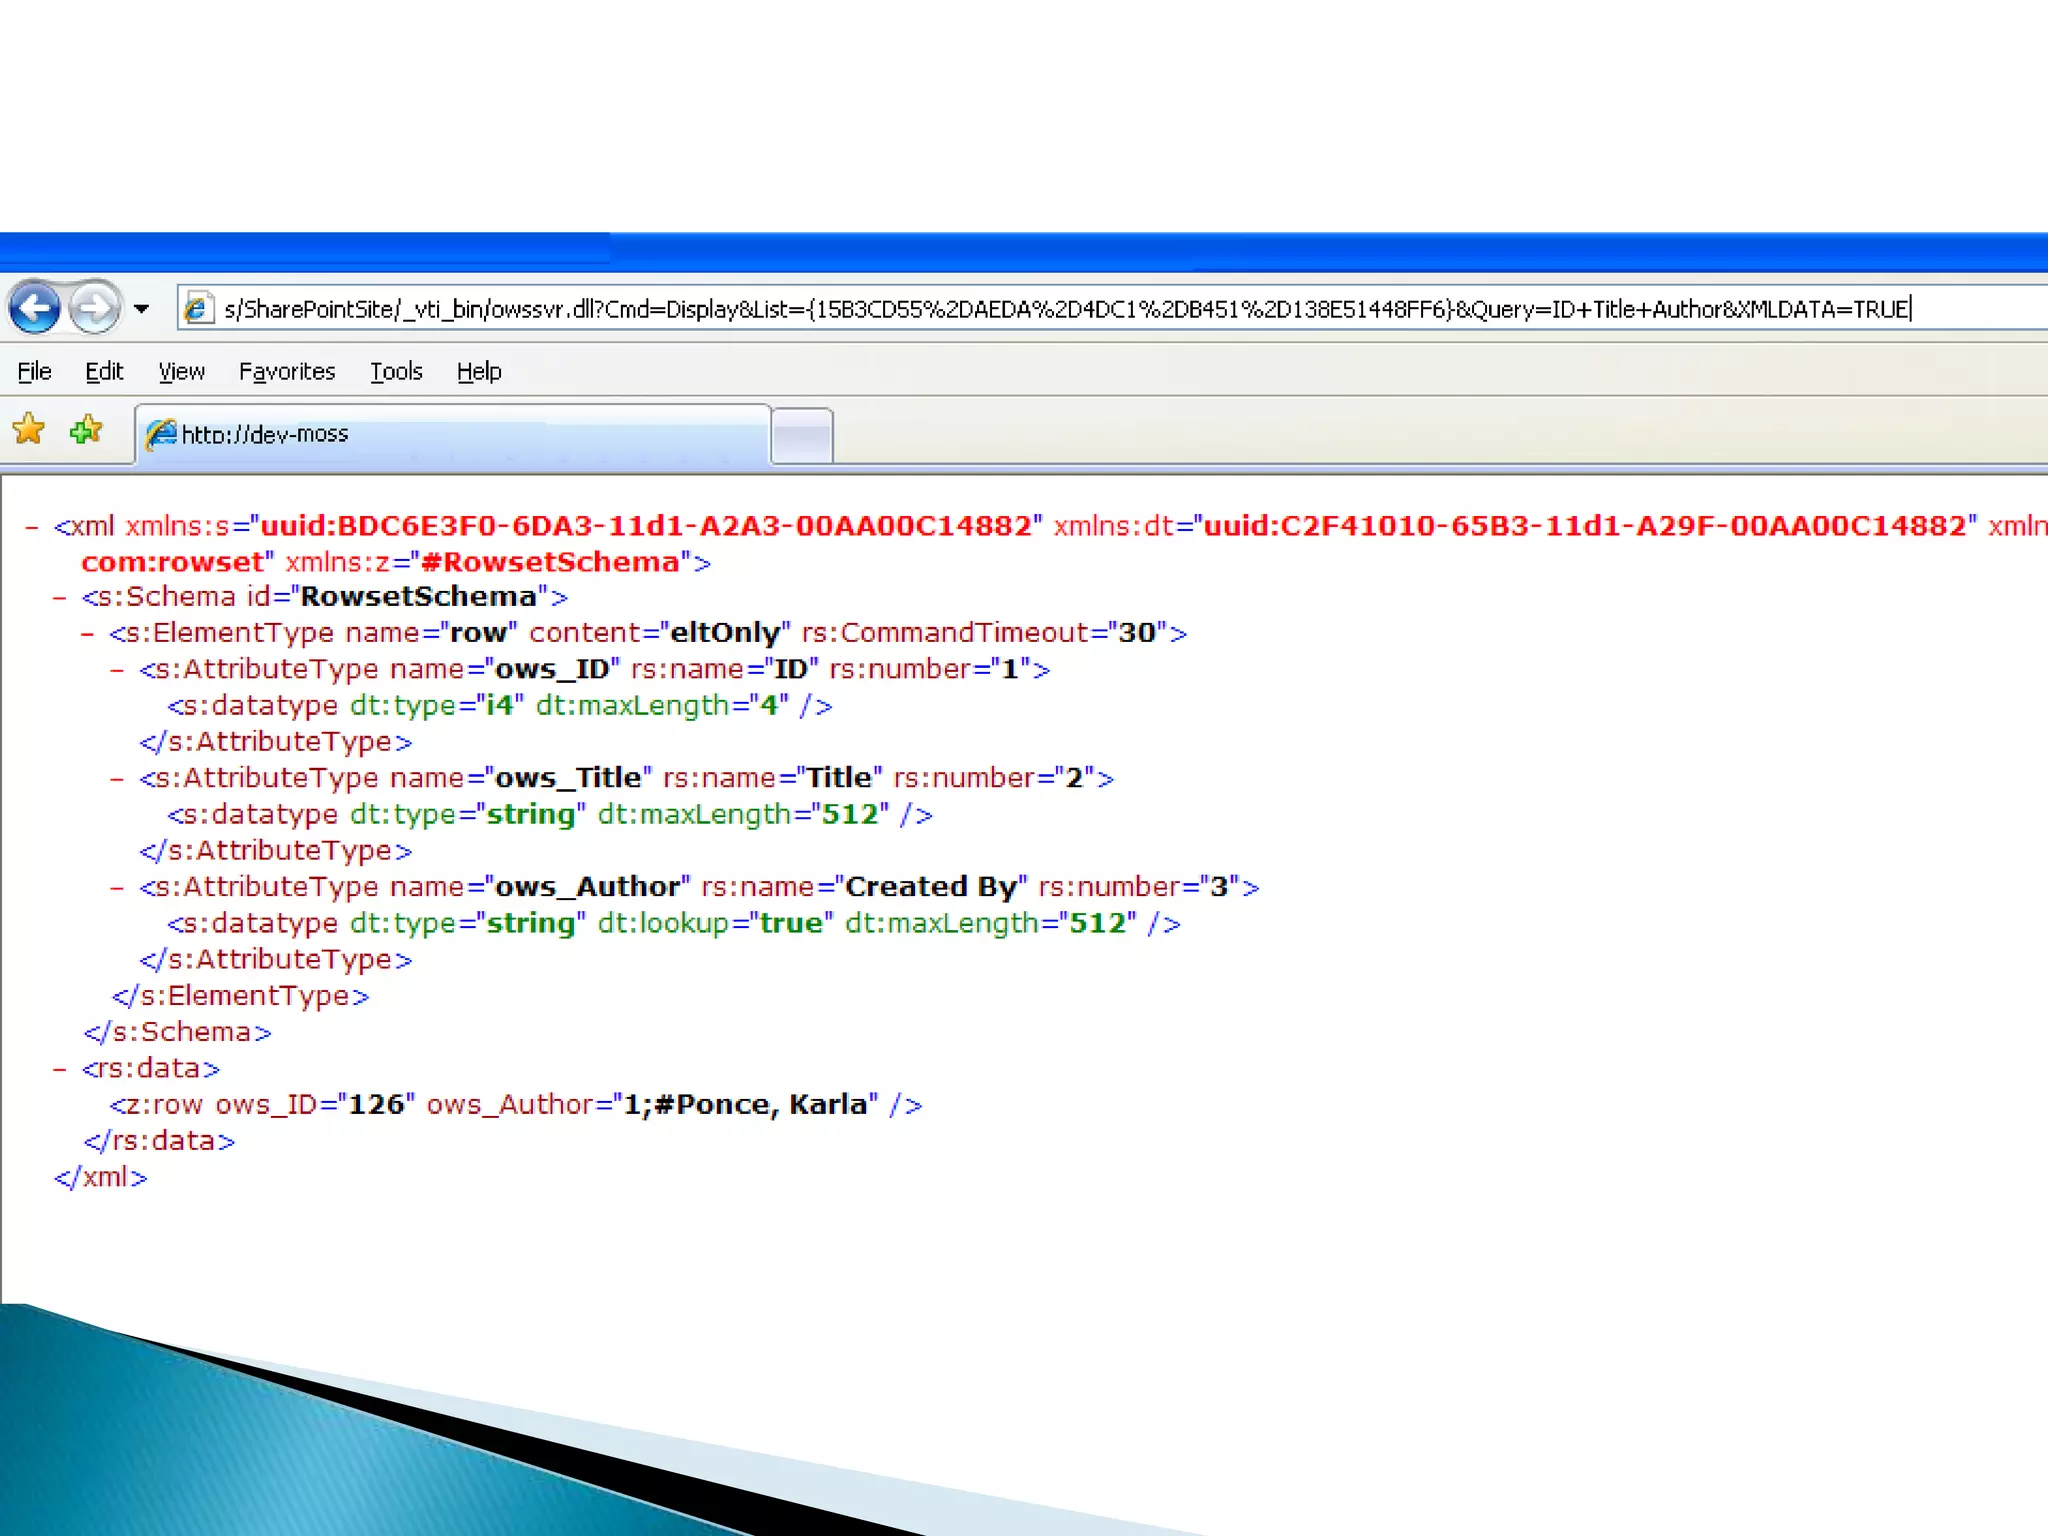Click the closing </s:Schema> tag
The image size is (2048, 1536).
coord(178,1032)
